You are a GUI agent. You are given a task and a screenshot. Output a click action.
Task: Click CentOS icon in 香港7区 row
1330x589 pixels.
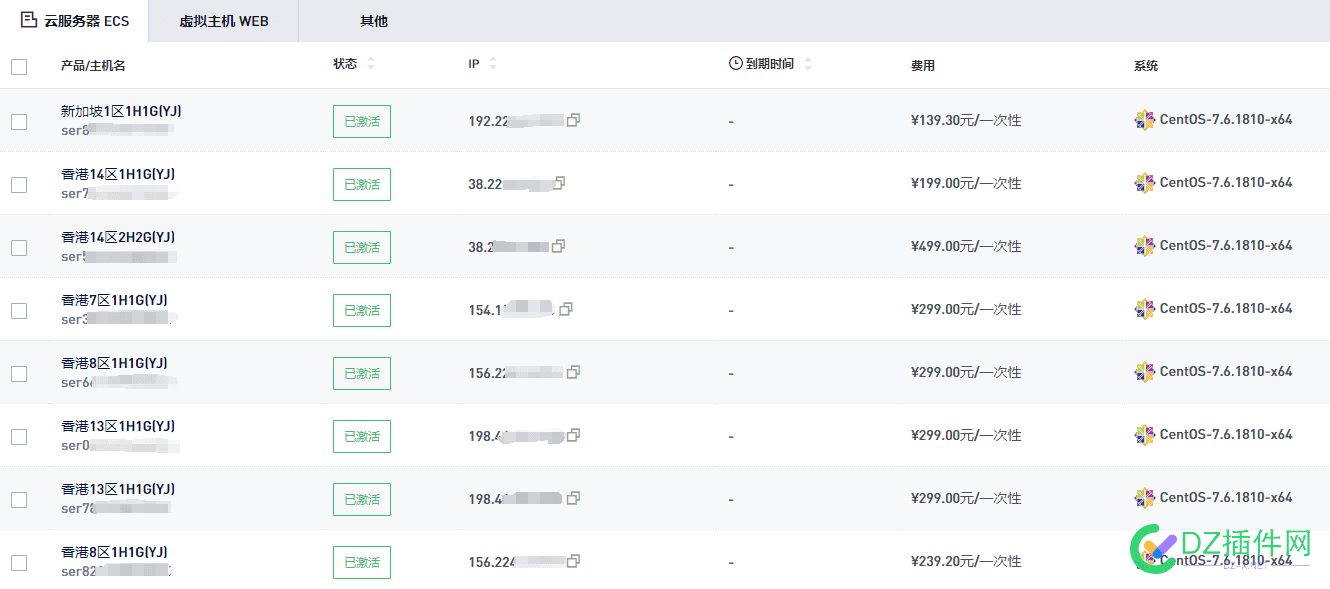1144,309
